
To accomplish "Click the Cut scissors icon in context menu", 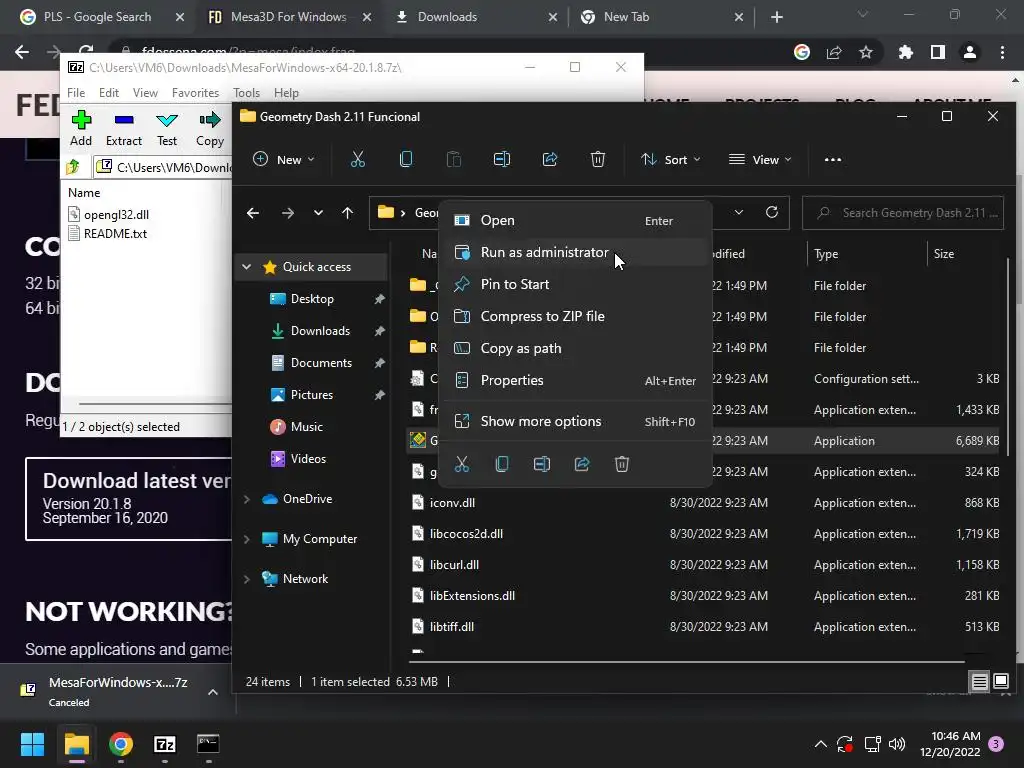I will [x=462, y=464].
